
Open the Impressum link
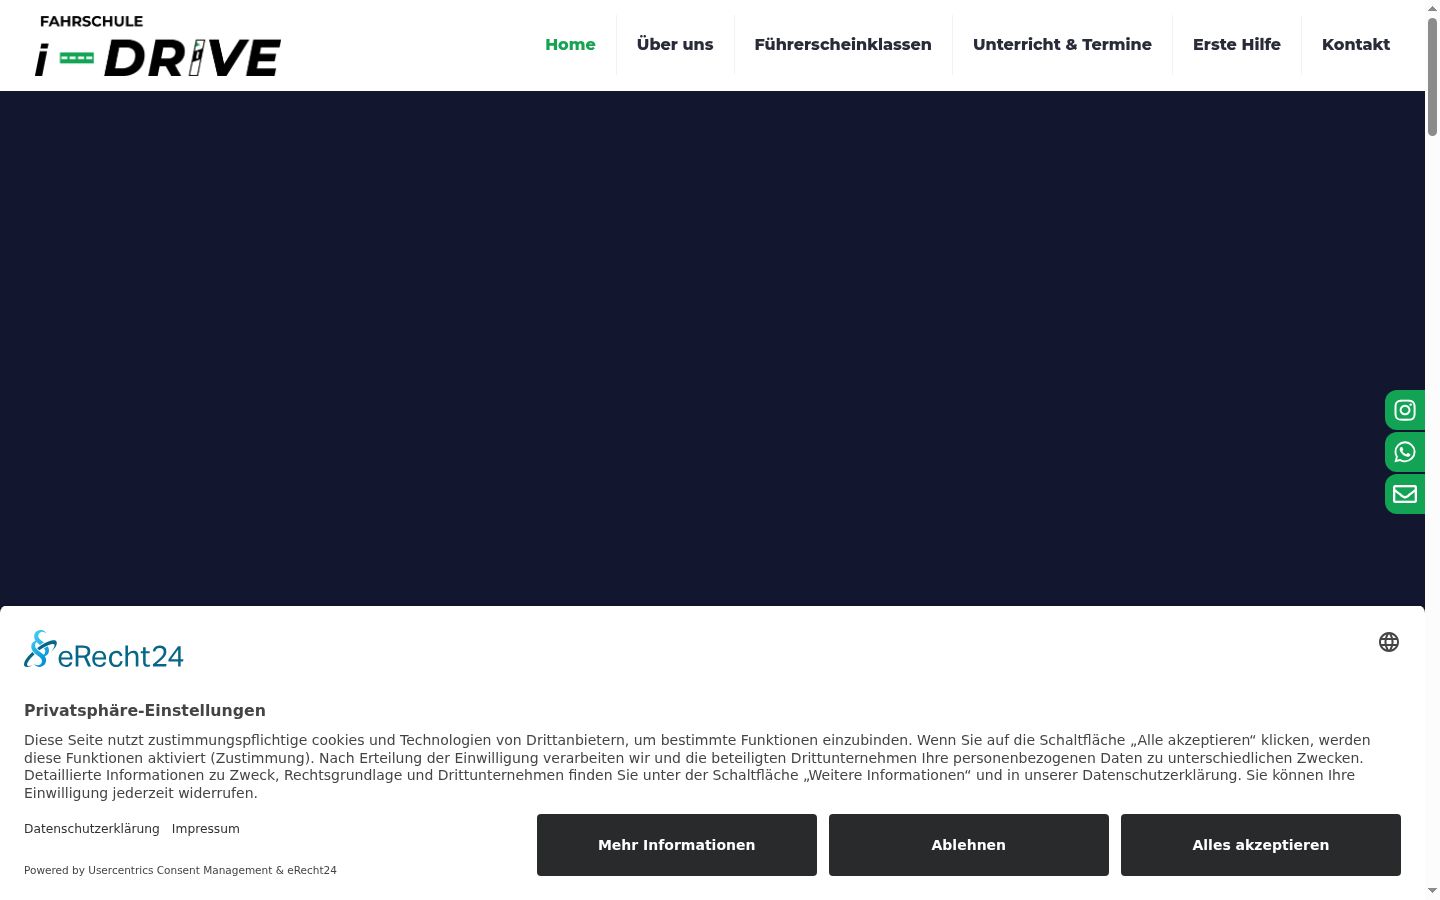coord(206,829)
